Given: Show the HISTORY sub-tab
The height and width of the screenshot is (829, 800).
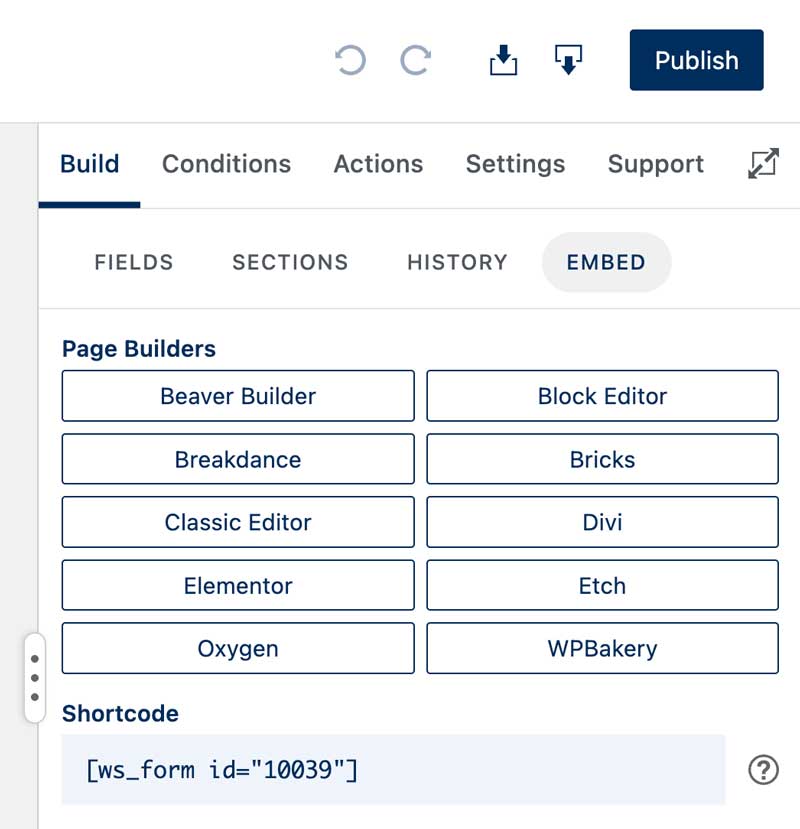Looking at the screenshot, I should (x=457, y=262).
